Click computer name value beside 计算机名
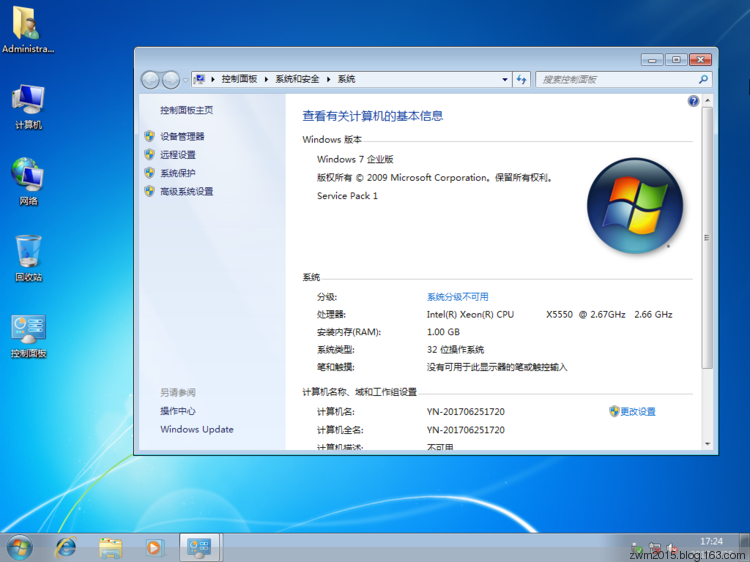The image size is (750, 562). [x=465, y=411]
